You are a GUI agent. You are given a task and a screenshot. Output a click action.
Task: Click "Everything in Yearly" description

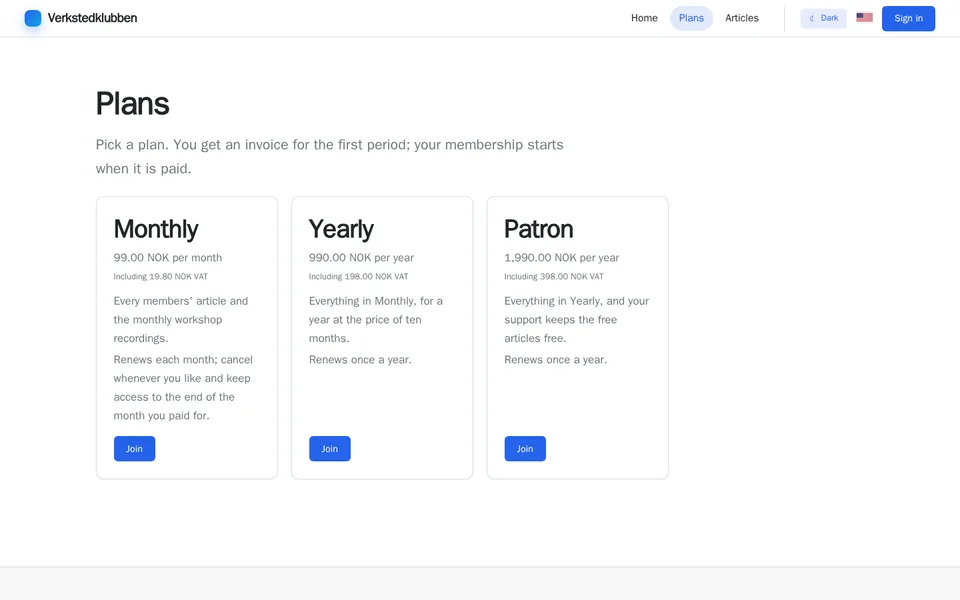tap(576, 320)
